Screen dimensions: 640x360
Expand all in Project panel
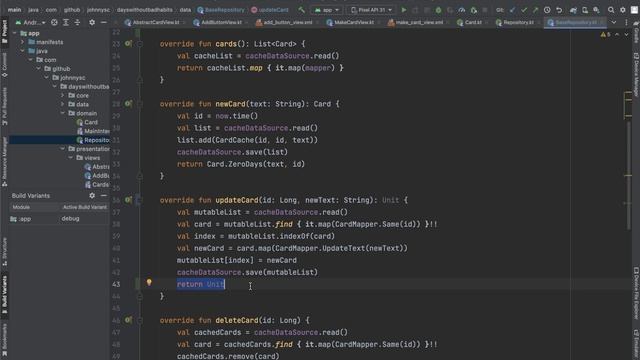pos(66,22)
